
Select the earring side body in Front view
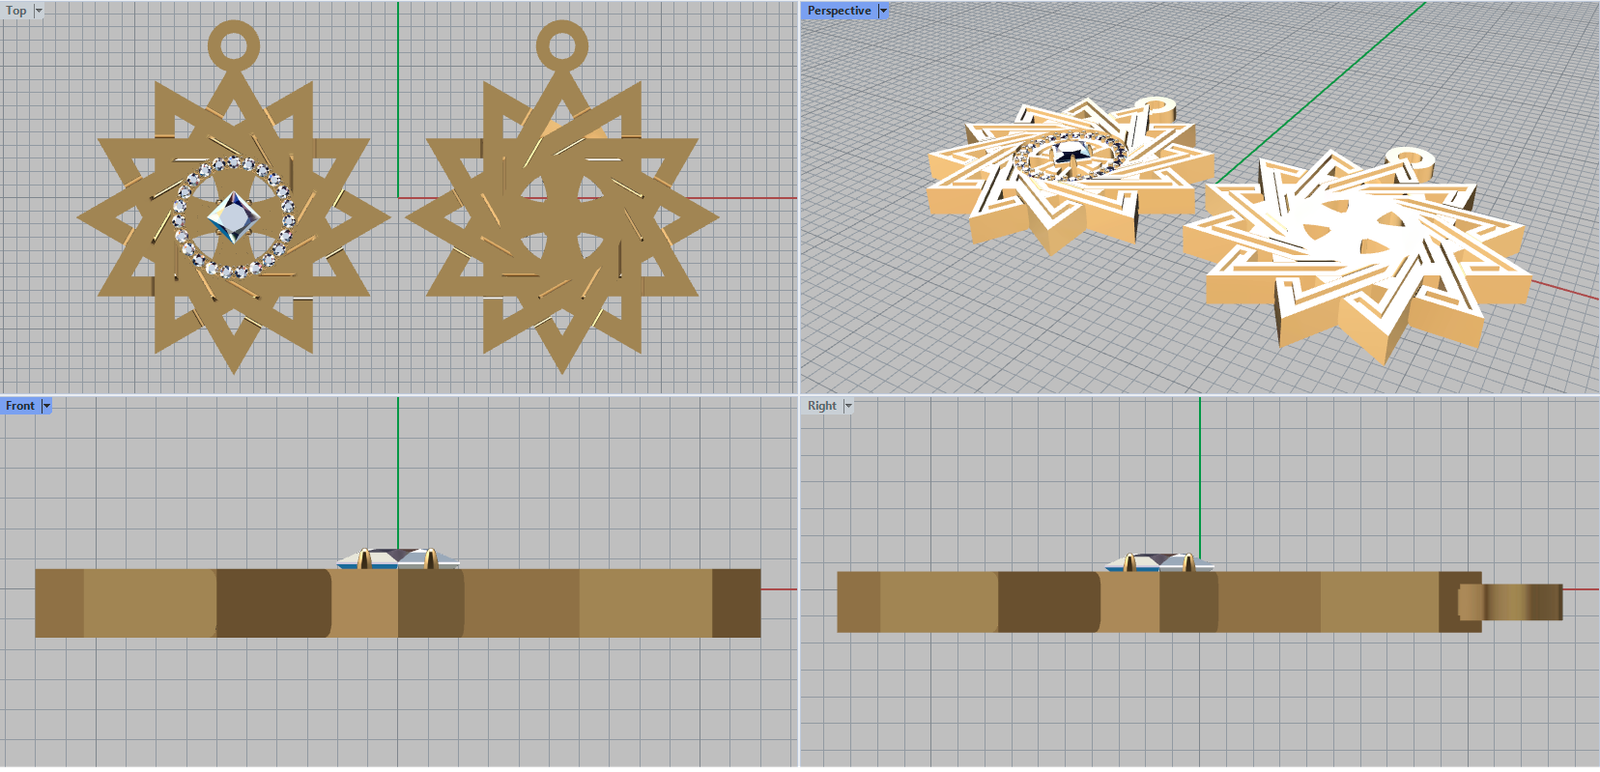(x=560, y=603)
